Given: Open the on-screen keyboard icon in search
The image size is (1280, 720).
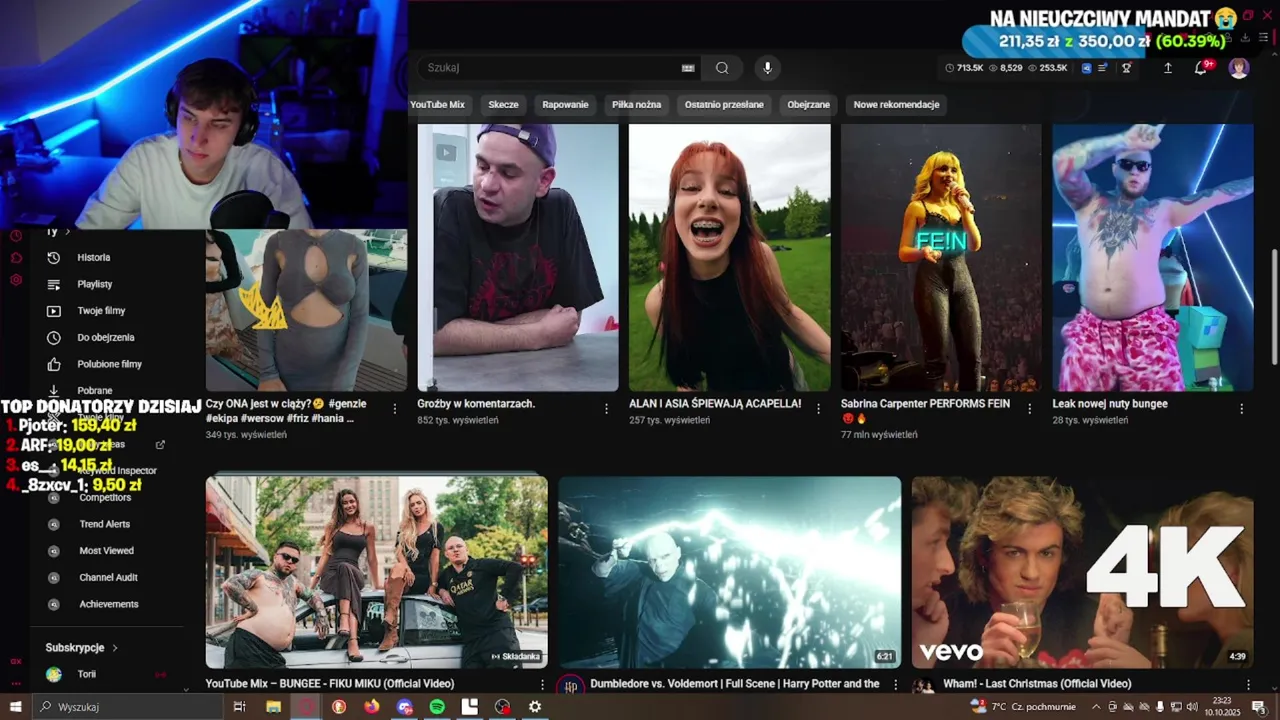Looking at the screenshot, I should (688, 68).
